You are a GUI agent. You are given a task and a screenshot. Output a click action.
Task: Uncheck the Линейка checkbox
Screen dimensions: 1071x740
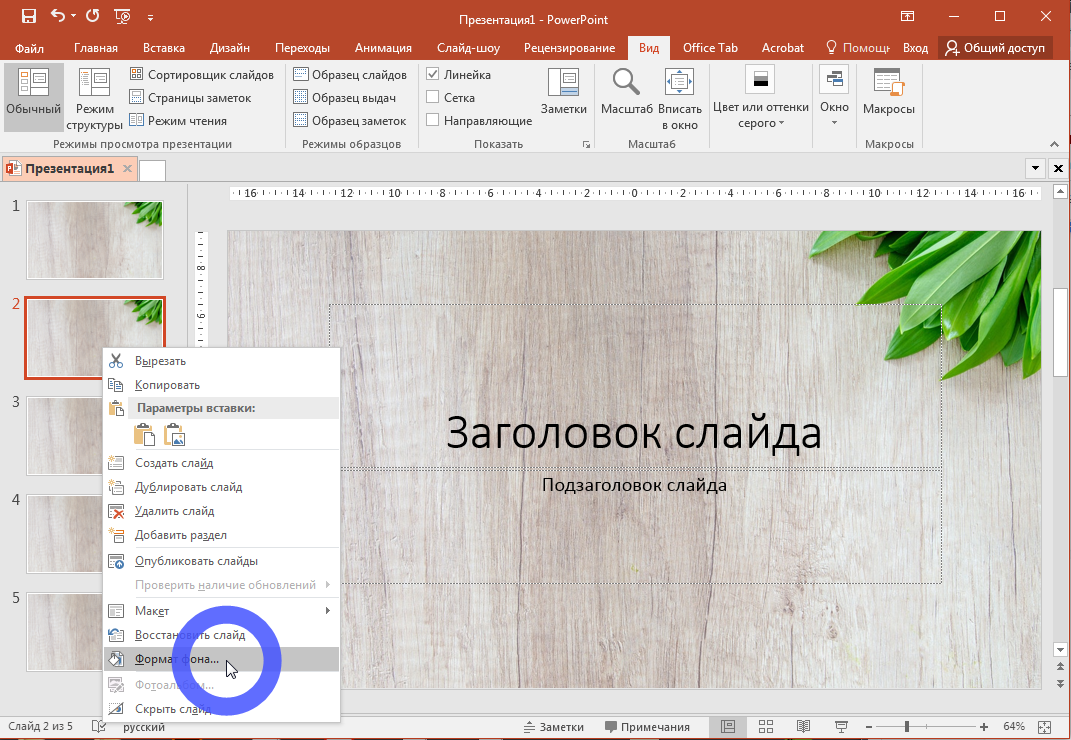433,75
